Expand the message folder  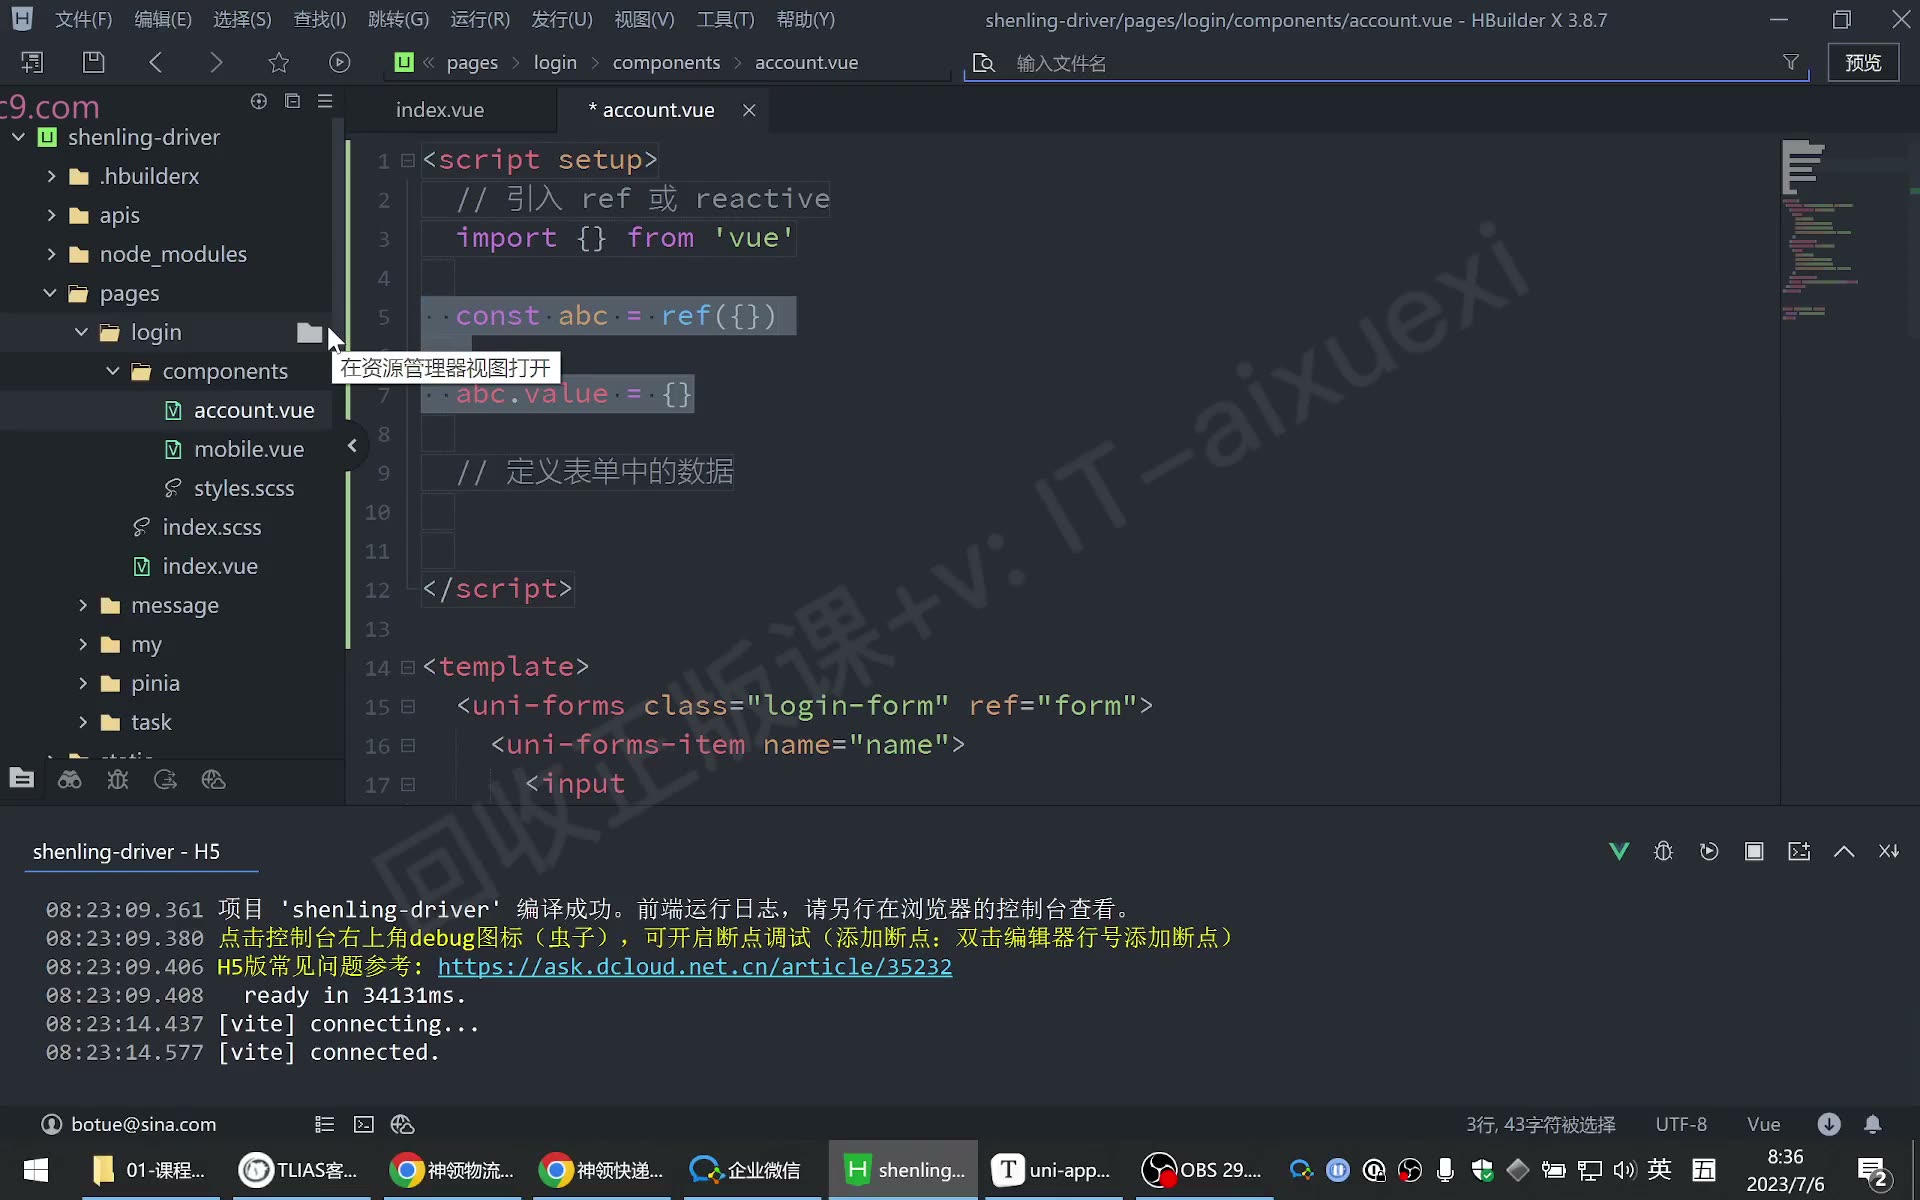click(83, 605)
